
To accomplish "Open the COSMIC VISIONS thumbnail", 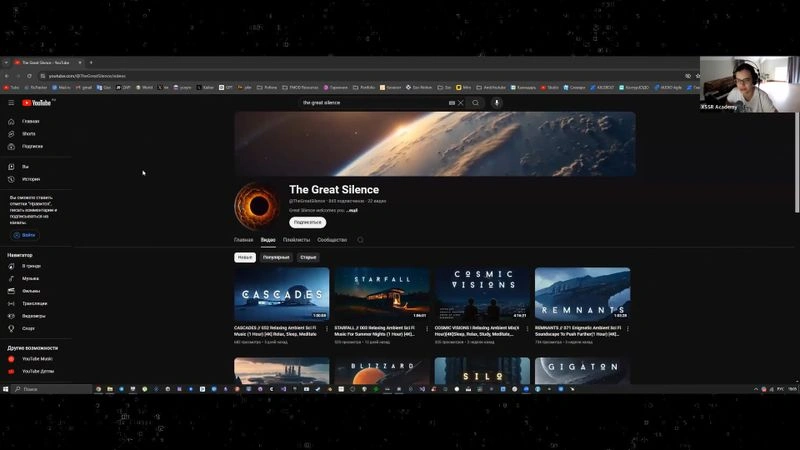I will click(482, 294).
